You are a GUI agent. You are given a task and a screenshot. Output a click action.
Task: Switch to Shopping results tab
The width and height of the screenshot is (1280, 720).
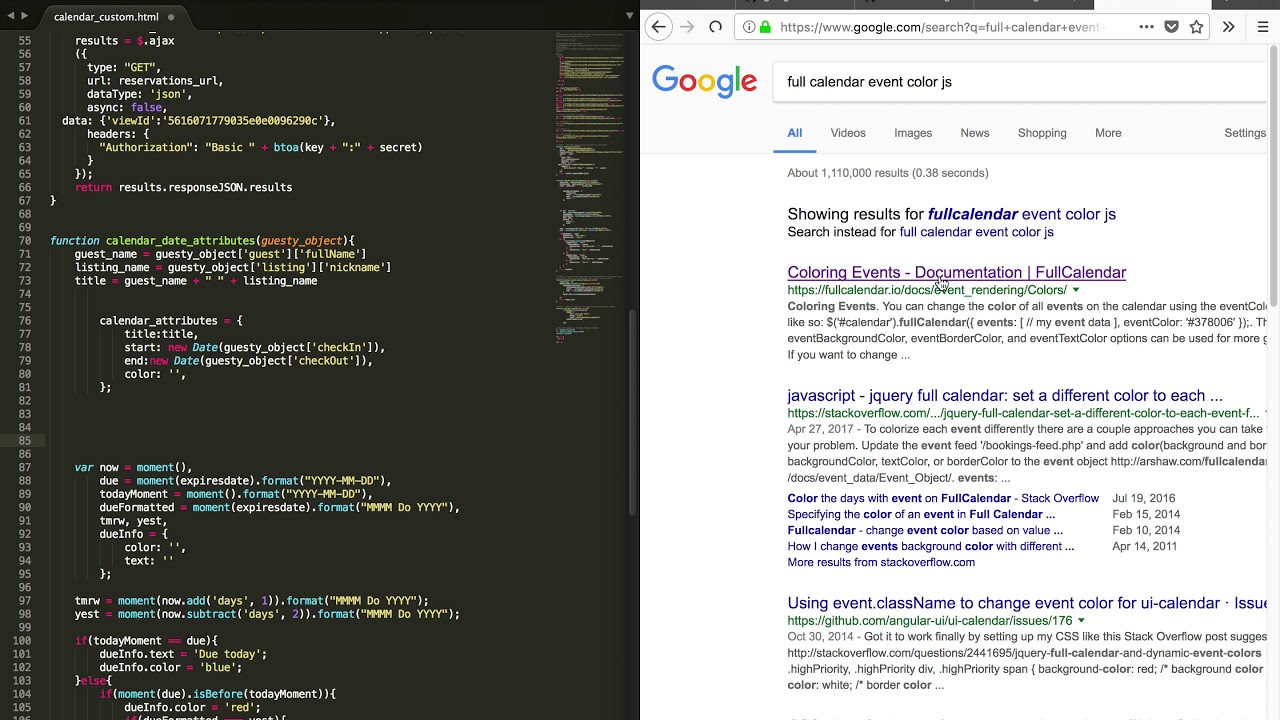coord(1042,133)
